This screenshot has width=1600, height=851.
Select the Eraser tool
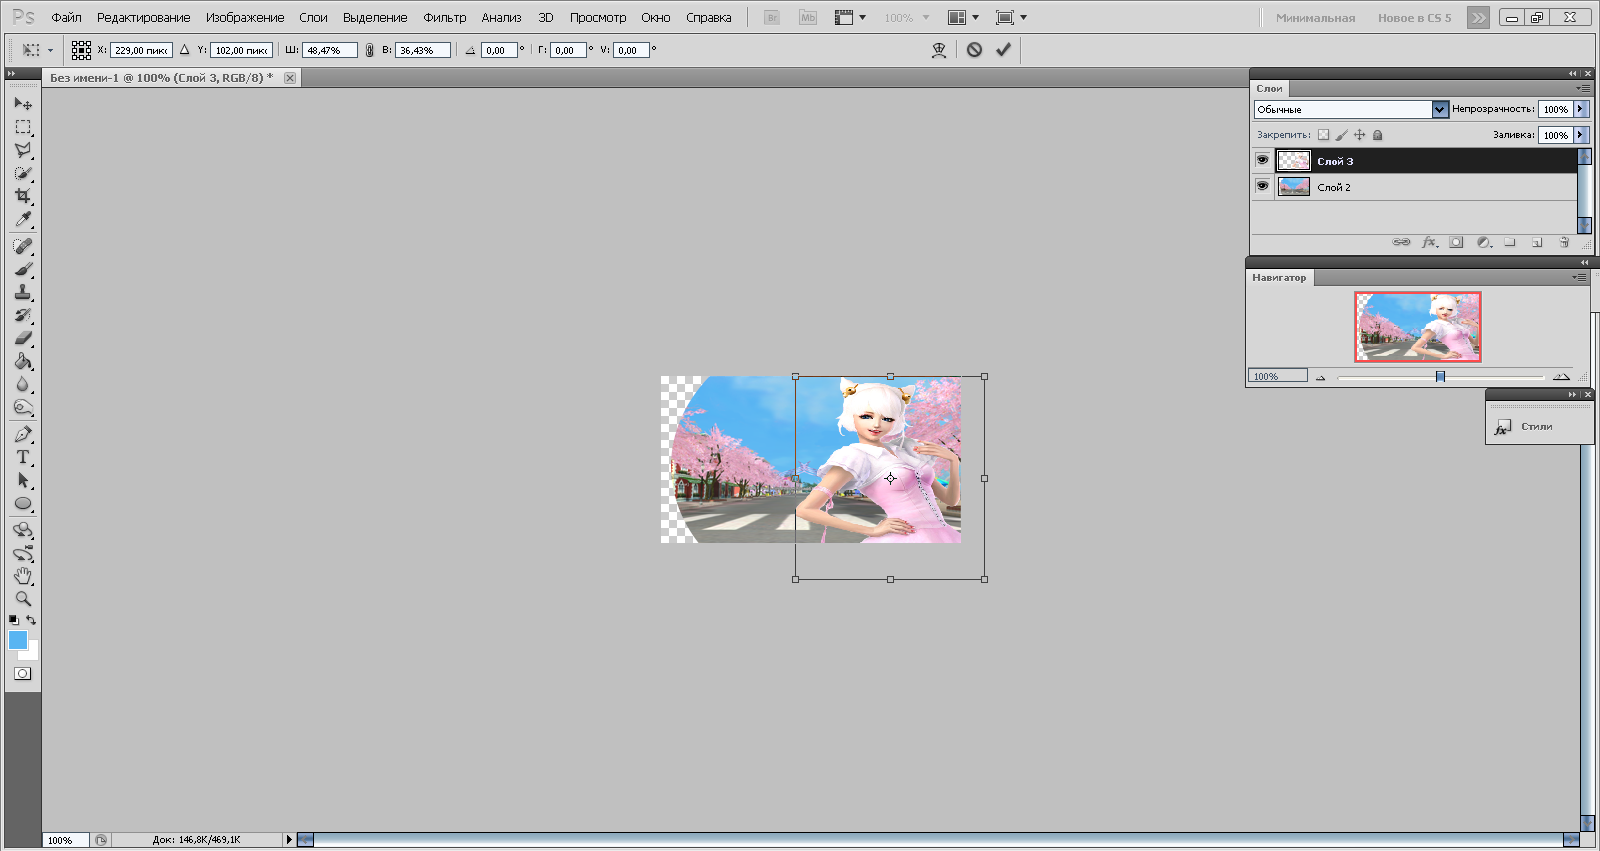(x=23, y=338)
